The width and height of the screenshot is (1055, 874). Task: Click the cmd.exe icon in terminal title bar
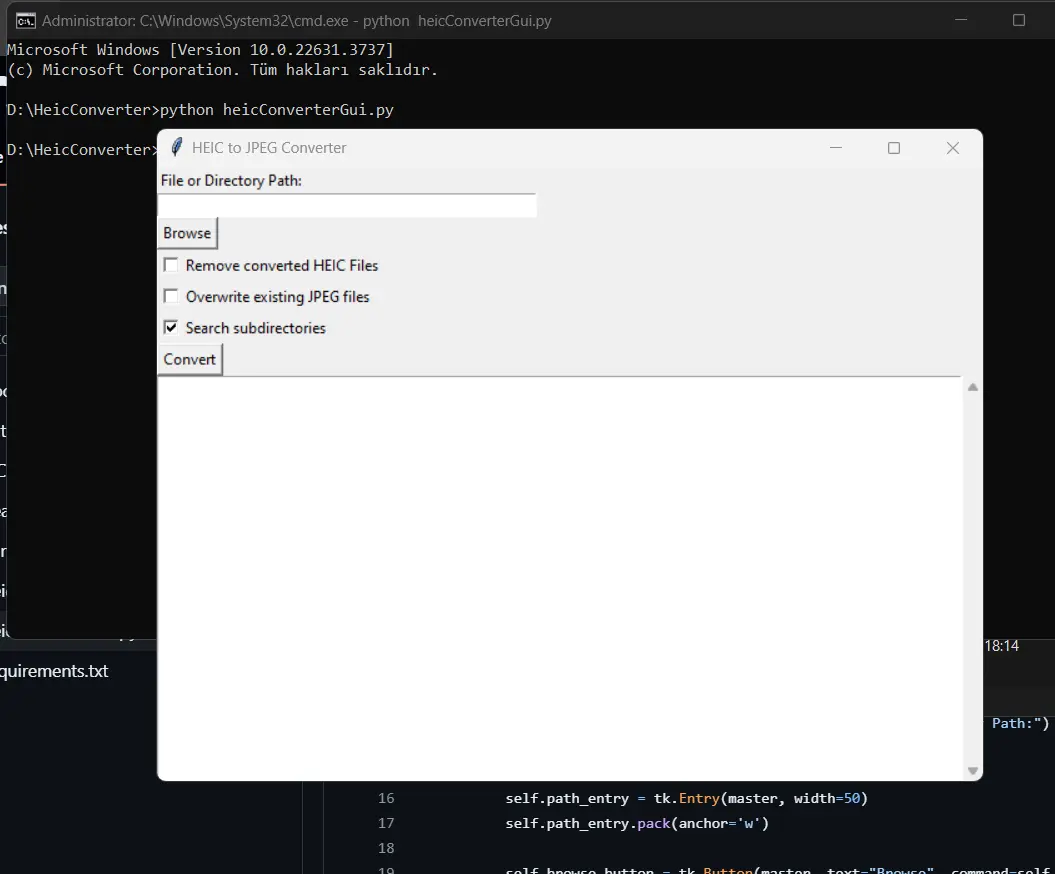point(26,21)
